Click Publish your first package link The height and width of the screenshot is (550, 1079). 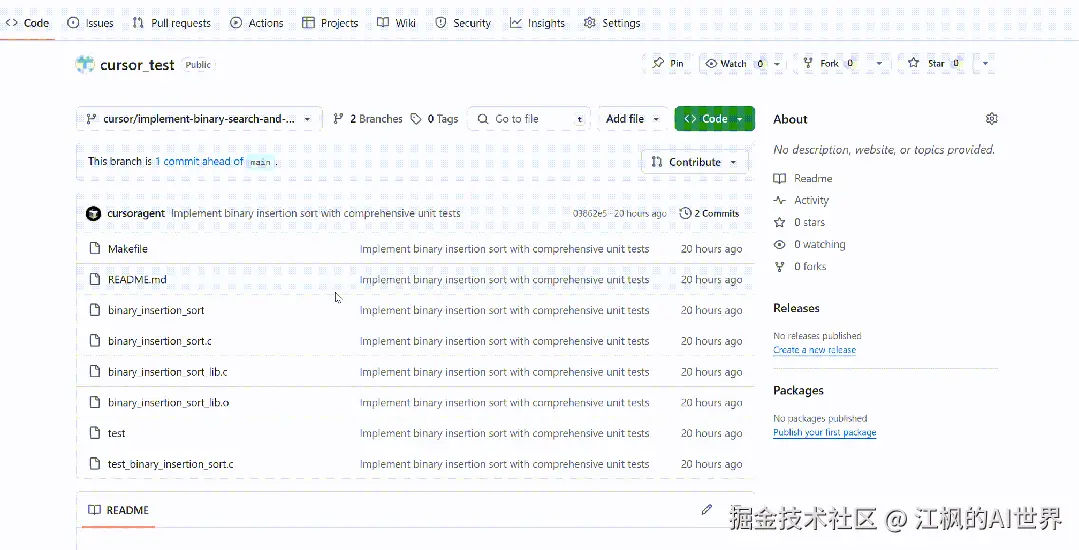tap(824, 432)
